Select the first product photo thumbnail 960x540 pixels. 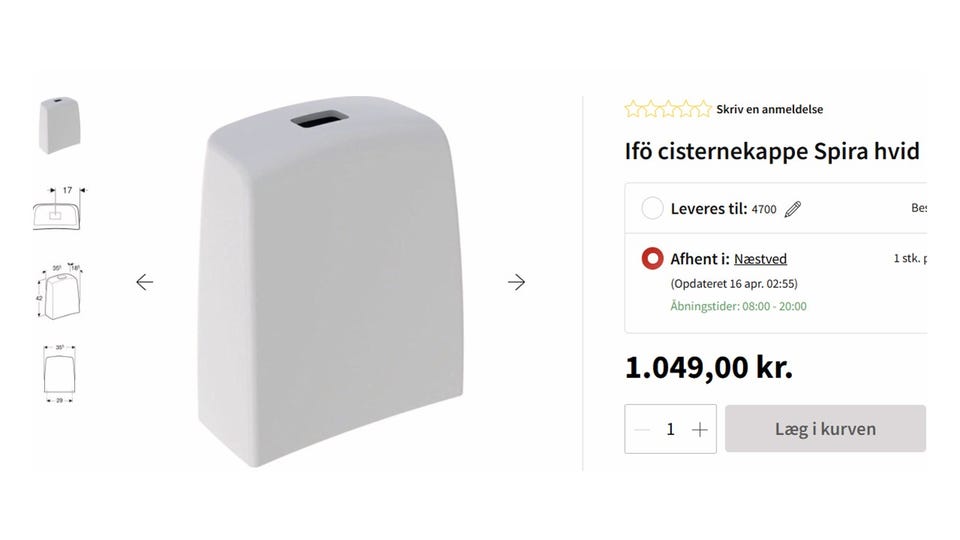(x=58, y=126)
